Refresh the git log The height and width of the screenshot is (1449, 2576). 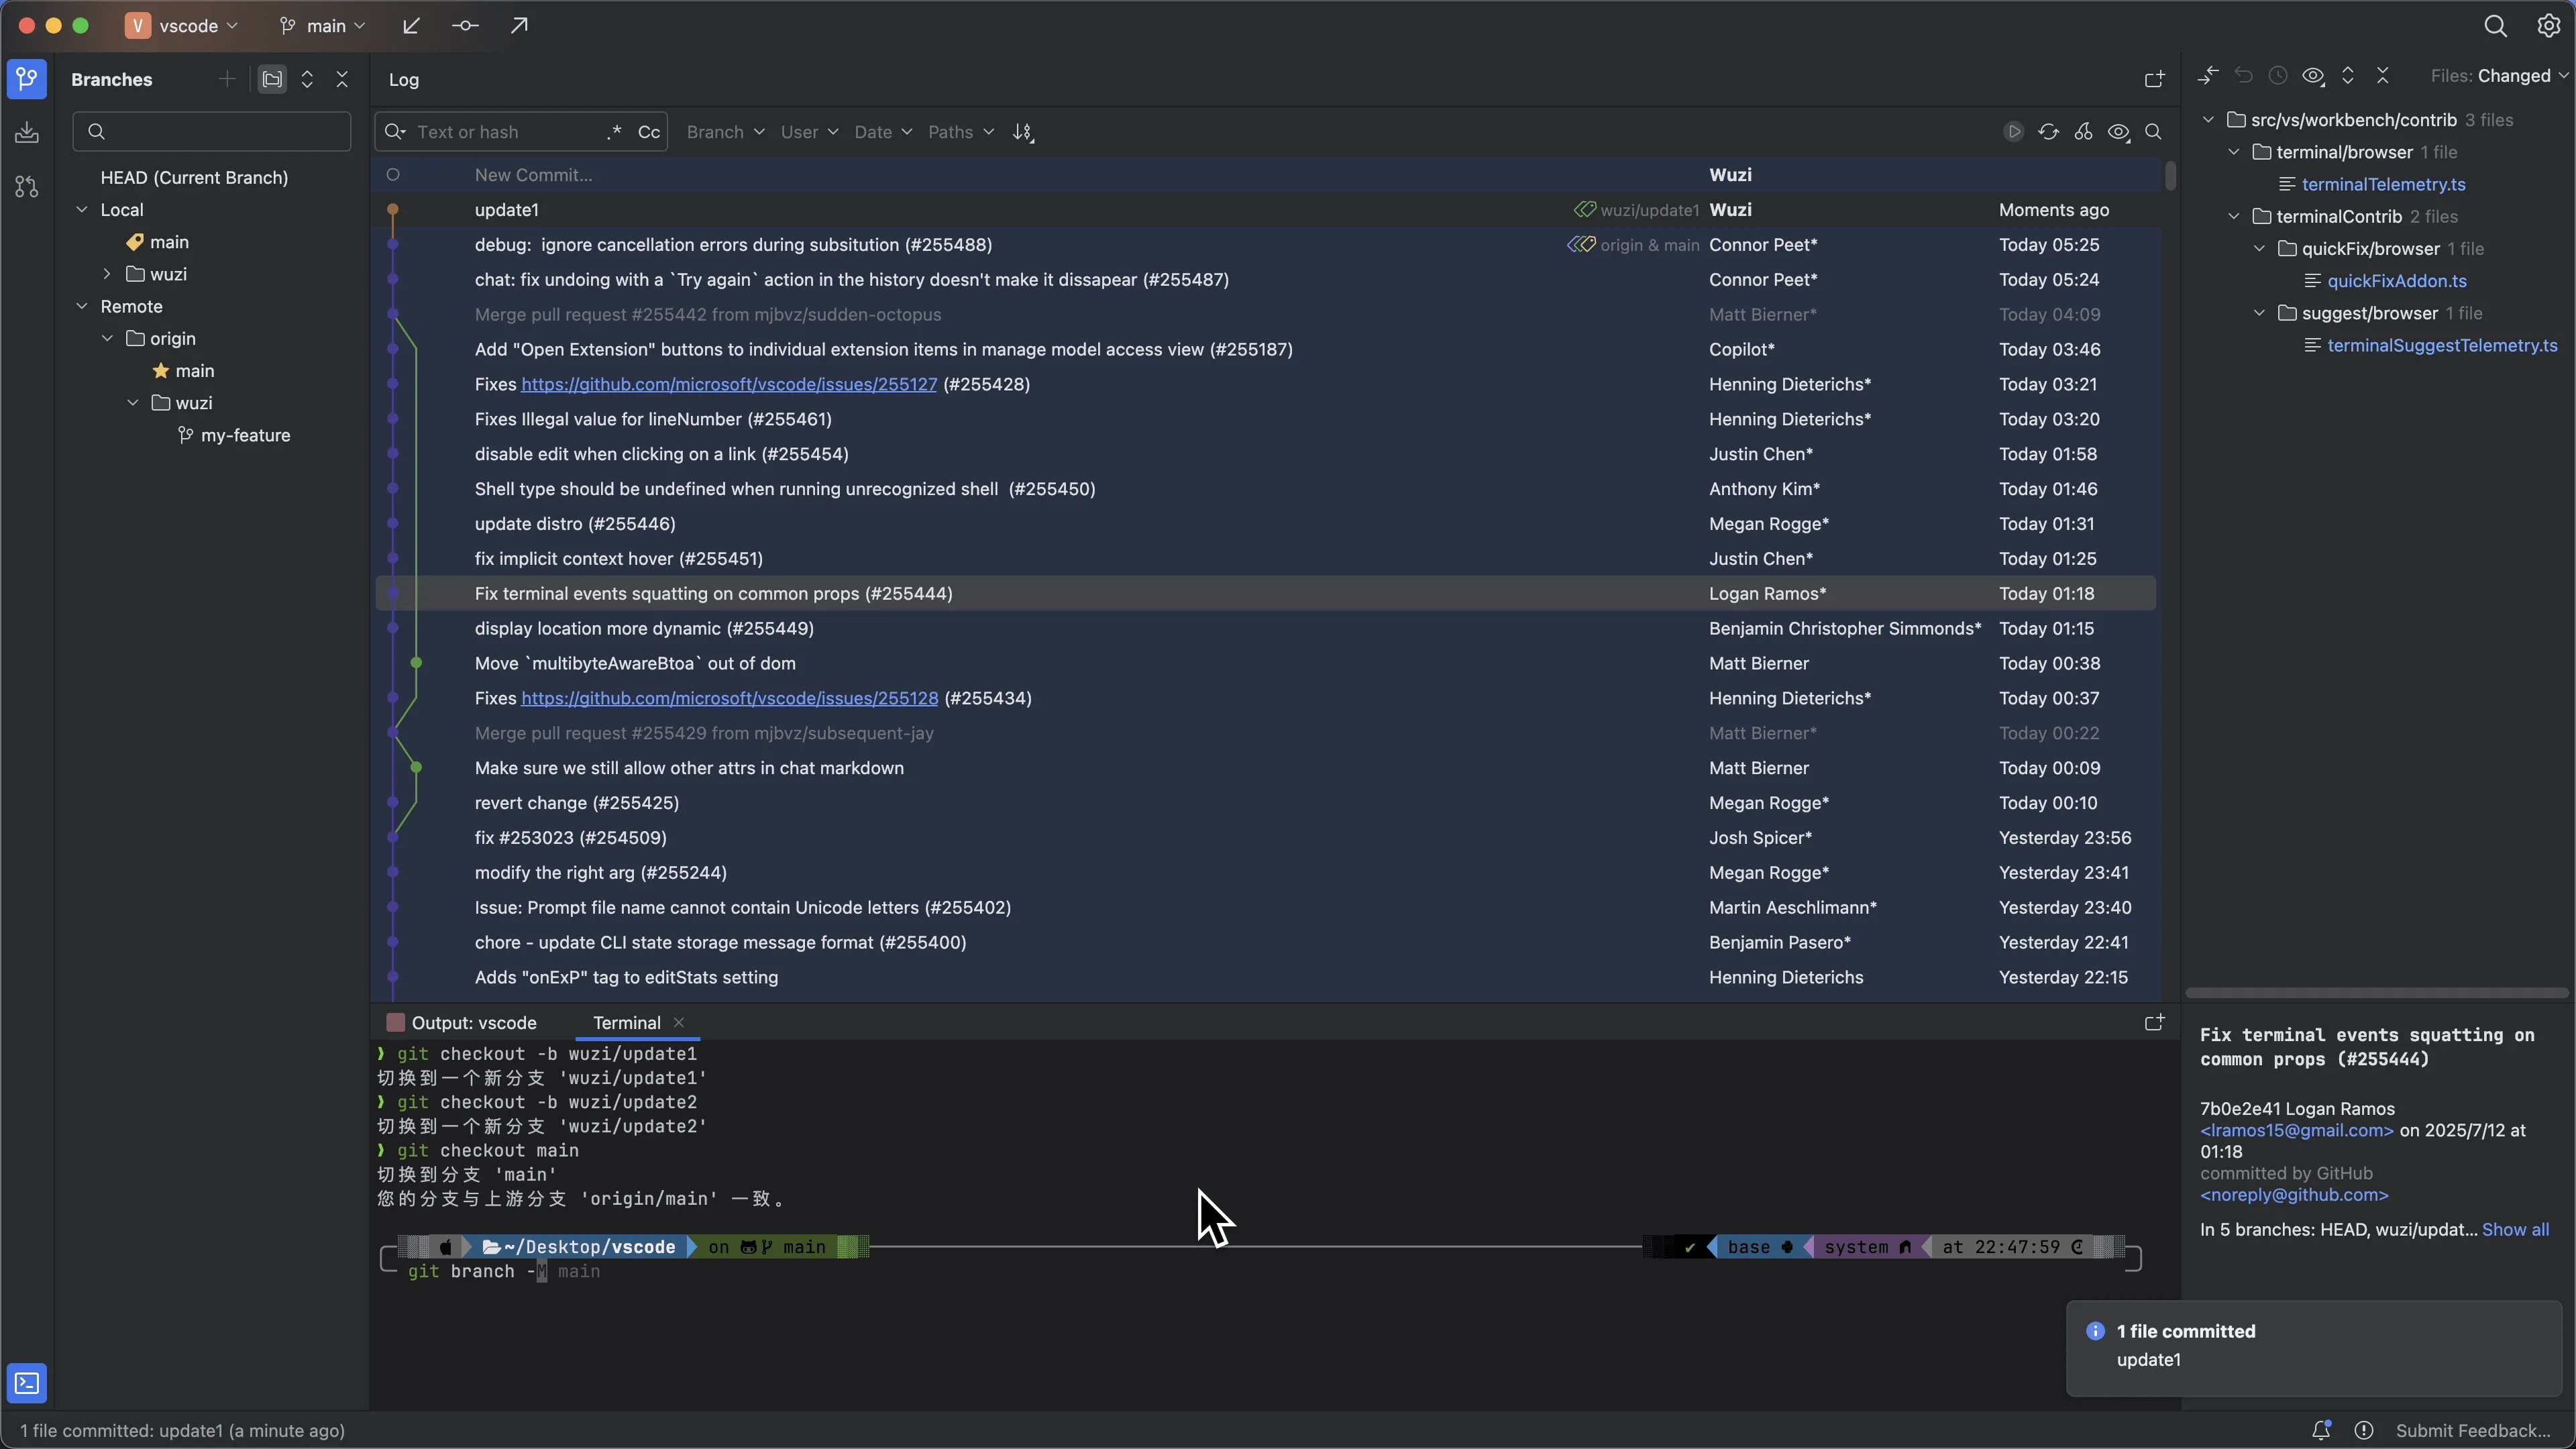(x=2048, y=132)
